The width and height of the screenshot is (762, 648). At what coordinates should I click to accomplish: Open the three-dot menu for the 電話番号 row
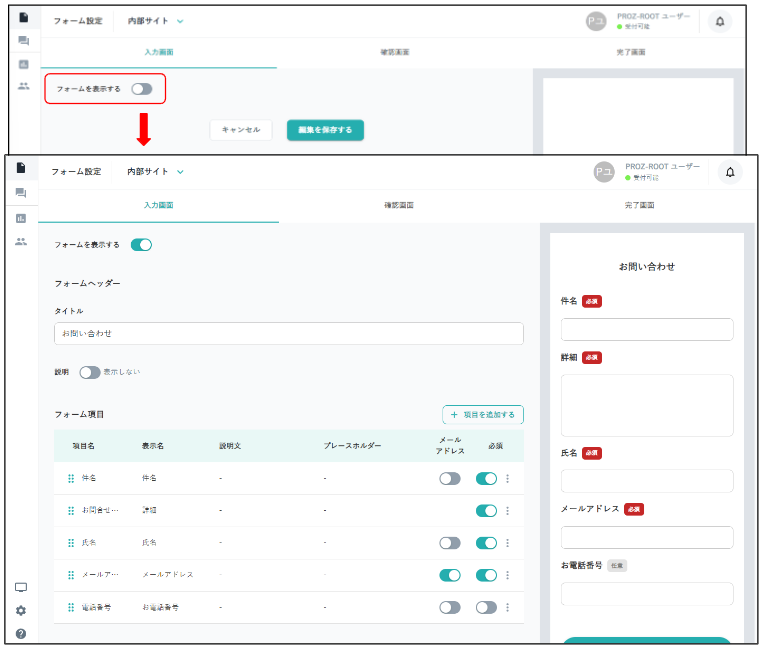point(507,607)
